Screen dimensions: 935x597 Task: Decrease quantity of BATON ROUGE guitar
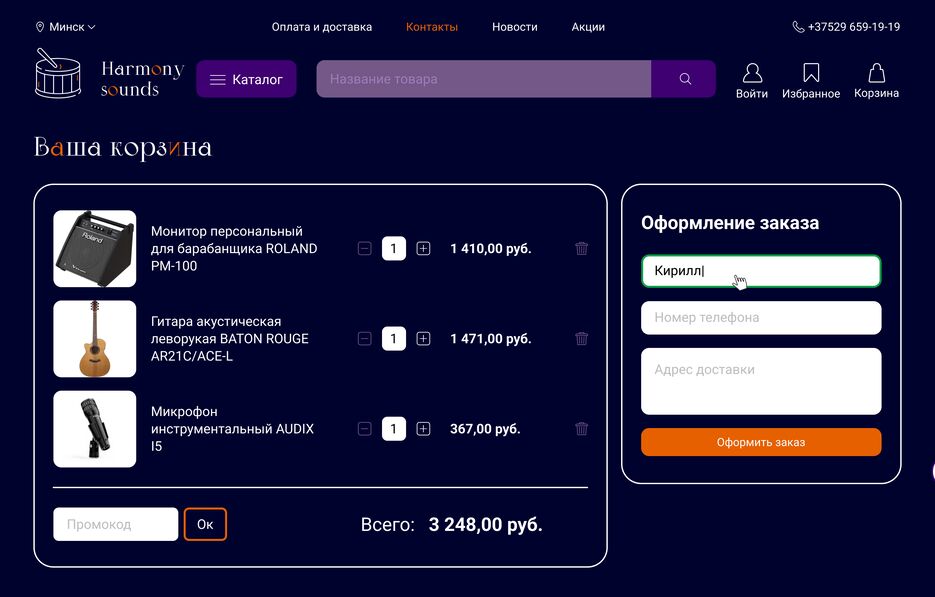[x=364, y=339]
